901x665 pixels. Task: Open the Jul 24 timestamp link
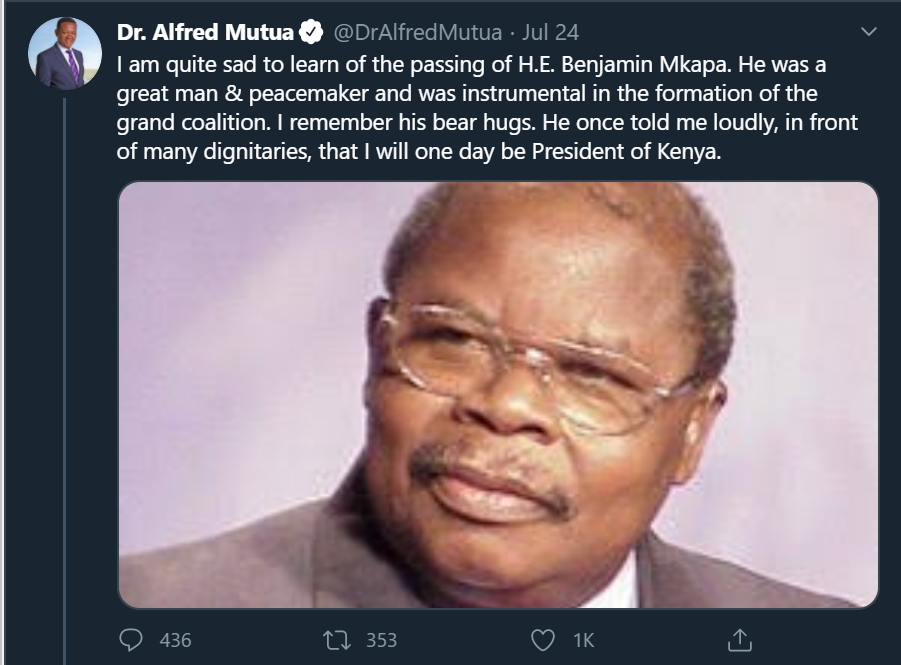coord(551,33)
